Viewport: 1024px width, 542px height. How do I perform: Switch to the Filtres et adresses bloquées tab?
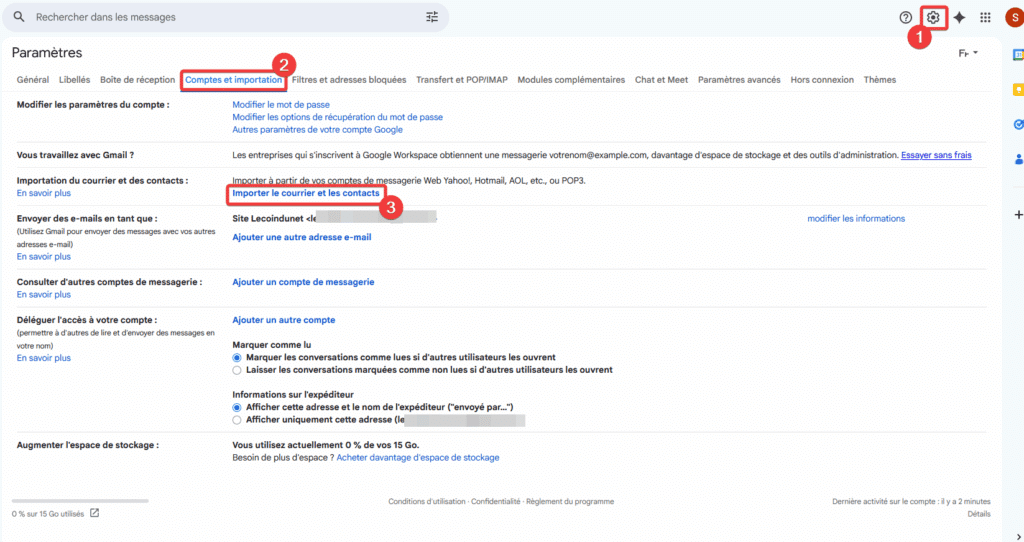[x=349, y=80]
